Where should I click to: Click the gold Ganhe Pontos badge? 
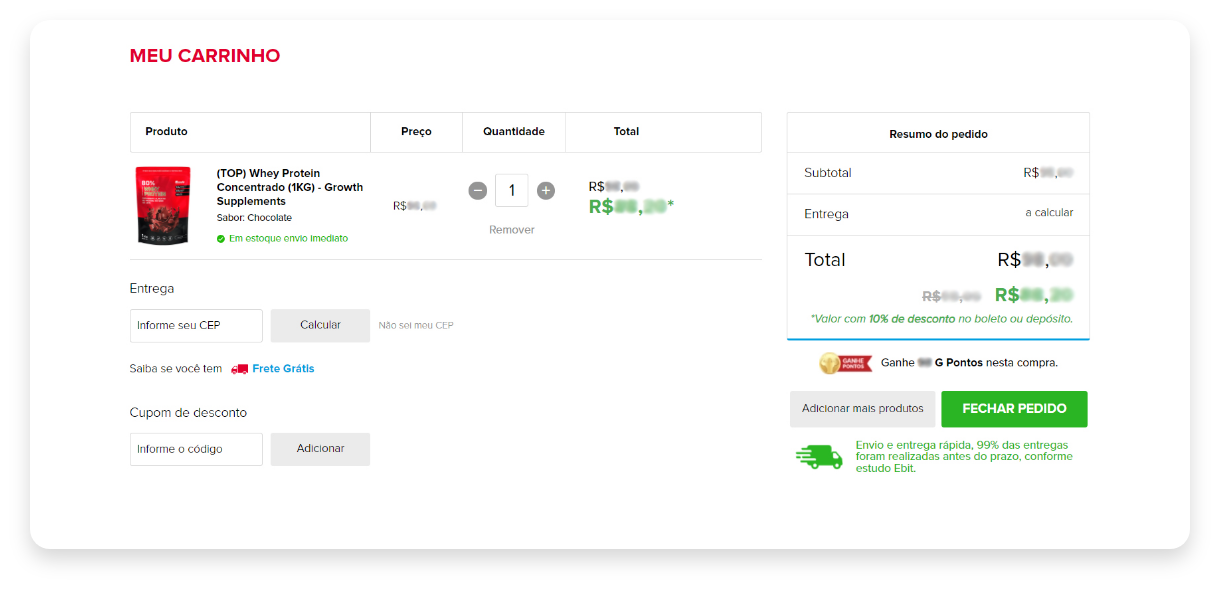(844, 363)
